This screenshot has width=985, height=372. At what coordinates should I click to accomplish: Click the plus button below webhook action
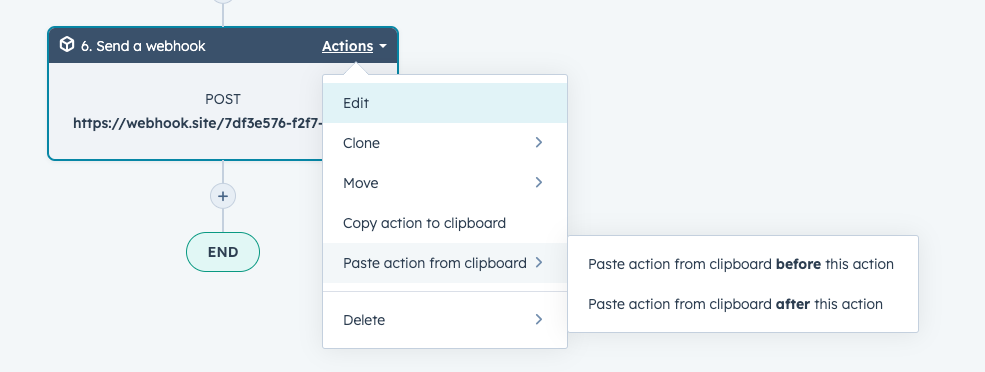[x=222, y=196]
